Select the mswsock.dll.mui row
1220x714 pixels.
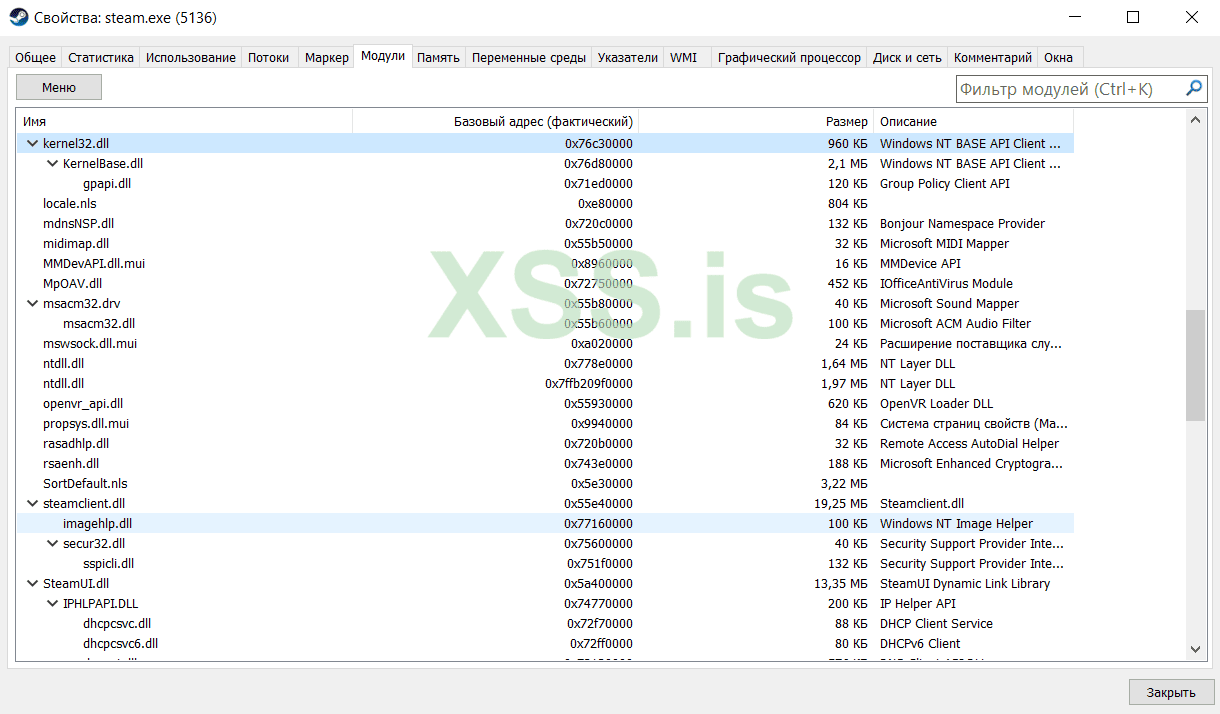[545, 344]
